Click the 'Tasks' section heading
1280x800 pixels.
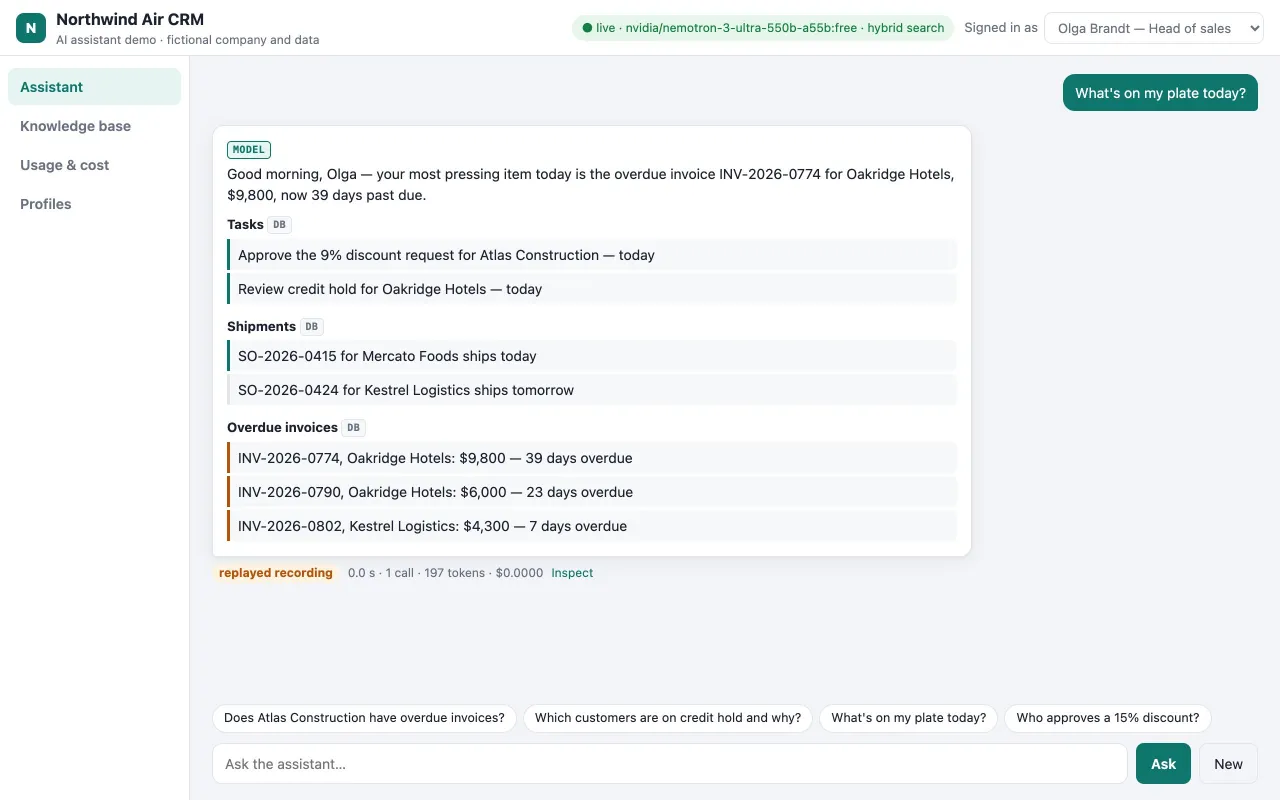click(x=245, y=225)
